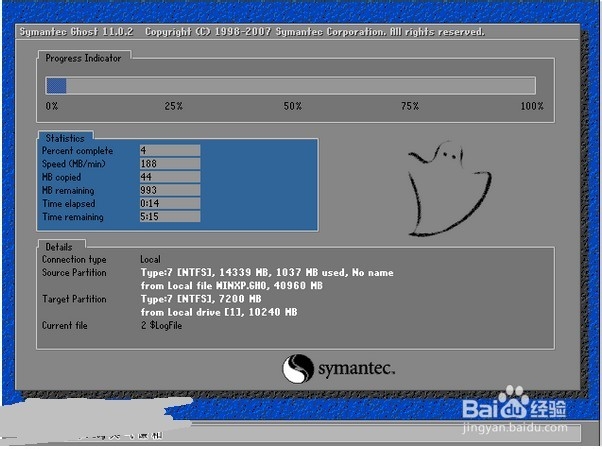Click the "symantec." wordmark text
602x449 pixels.
click(x=356, y=369)
